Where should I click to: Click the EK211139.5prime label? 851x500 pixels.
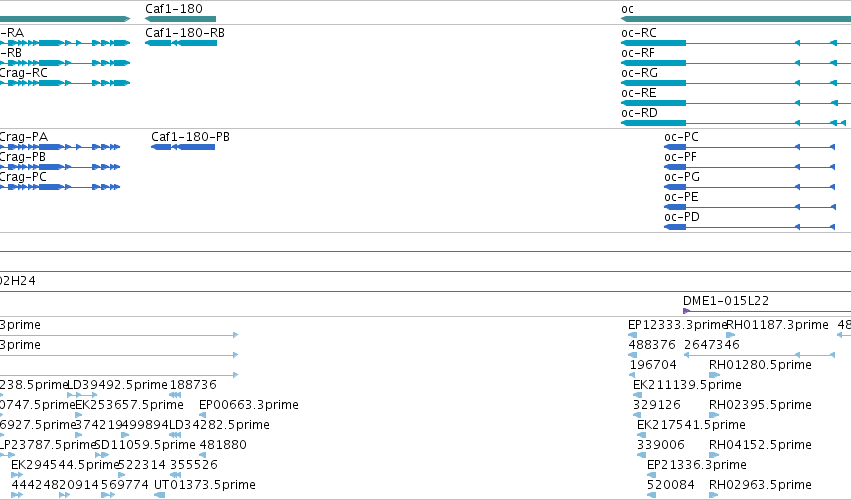pyautogui.click(x=687, y=385)
